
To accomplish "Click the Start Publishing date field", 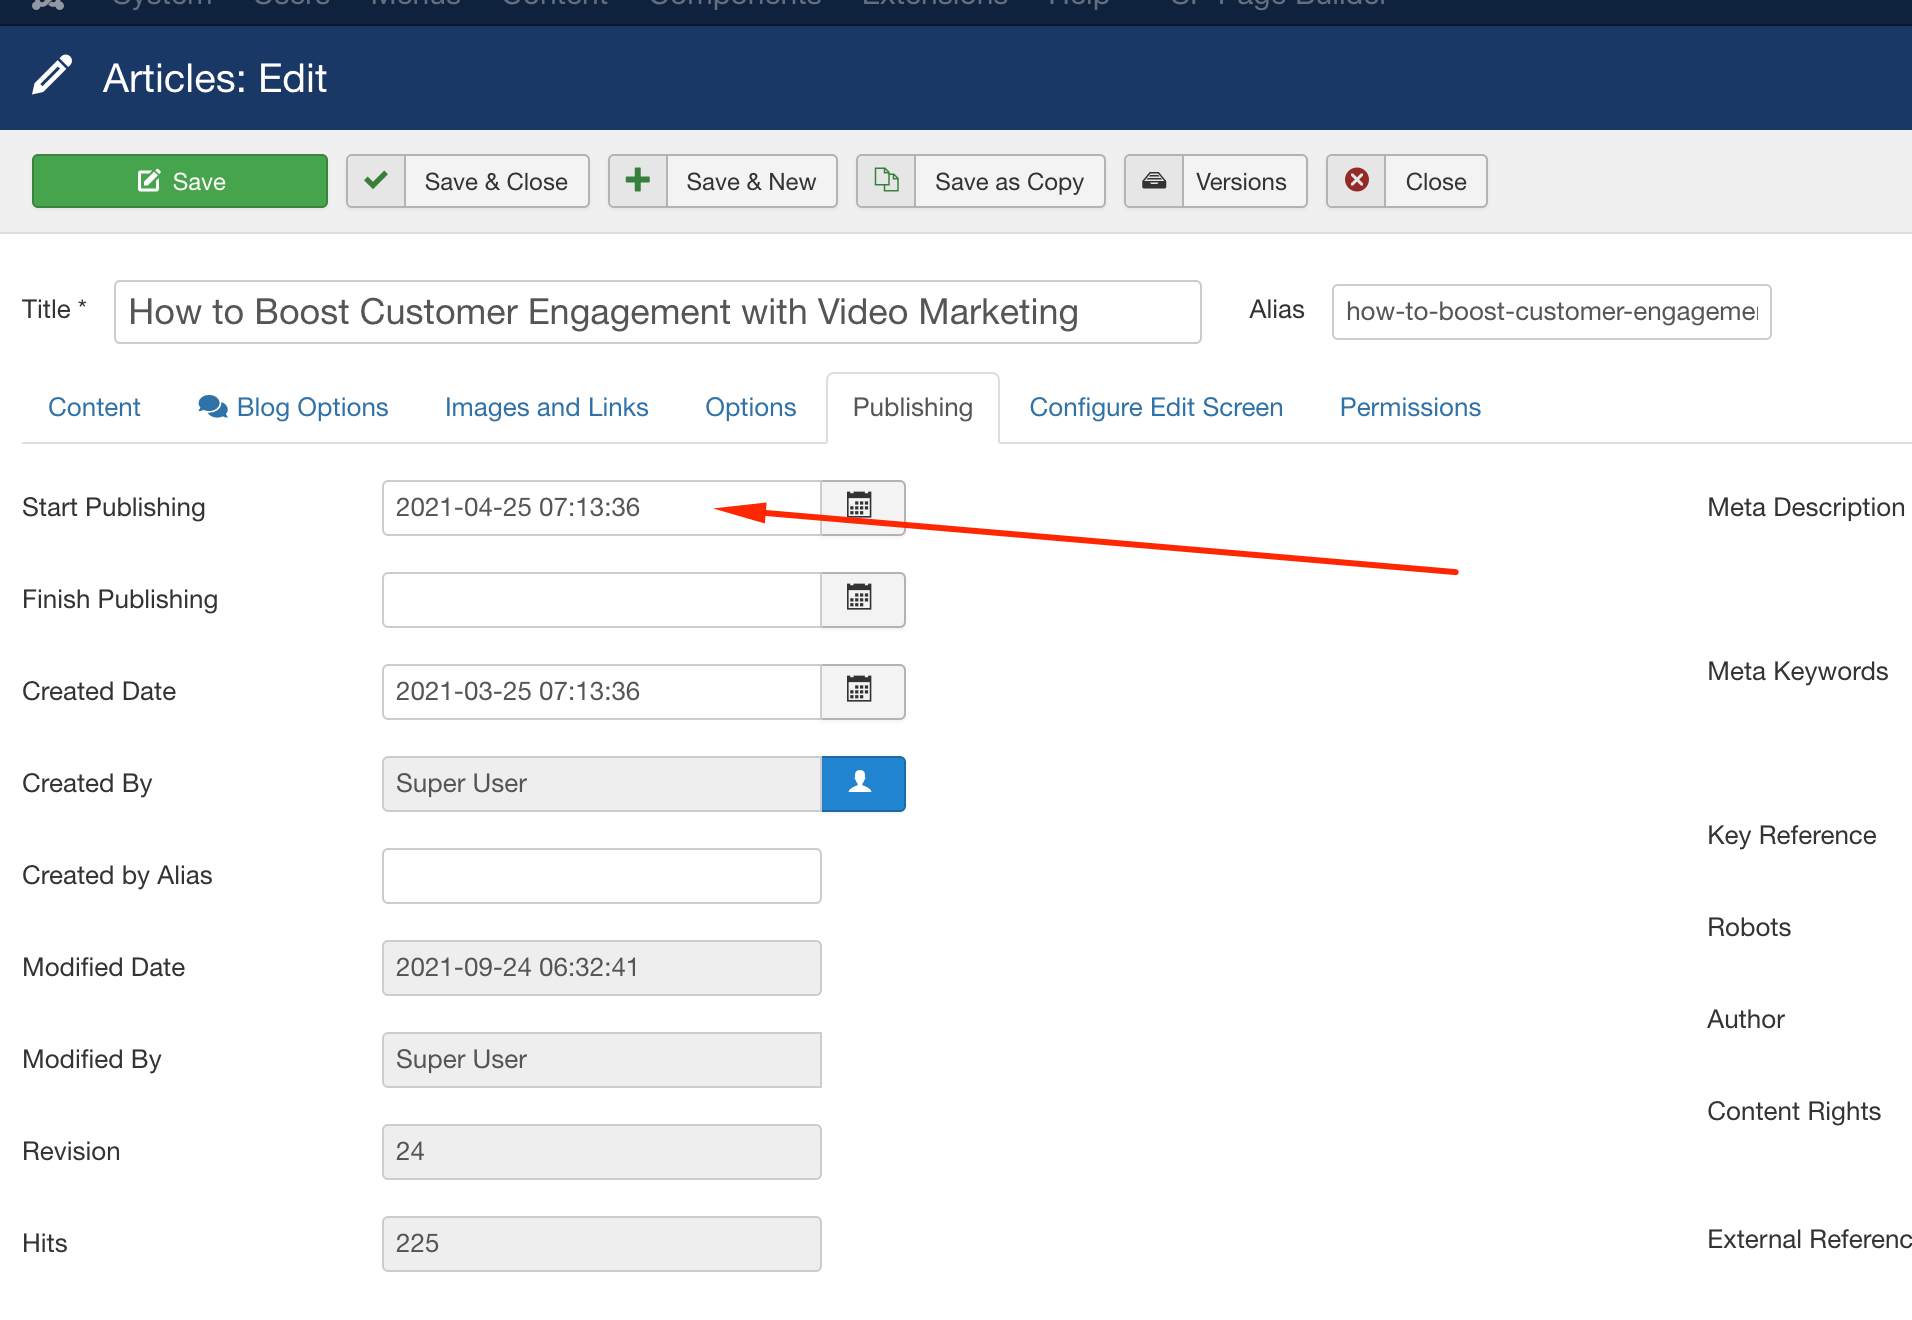I will click(600, 507).
